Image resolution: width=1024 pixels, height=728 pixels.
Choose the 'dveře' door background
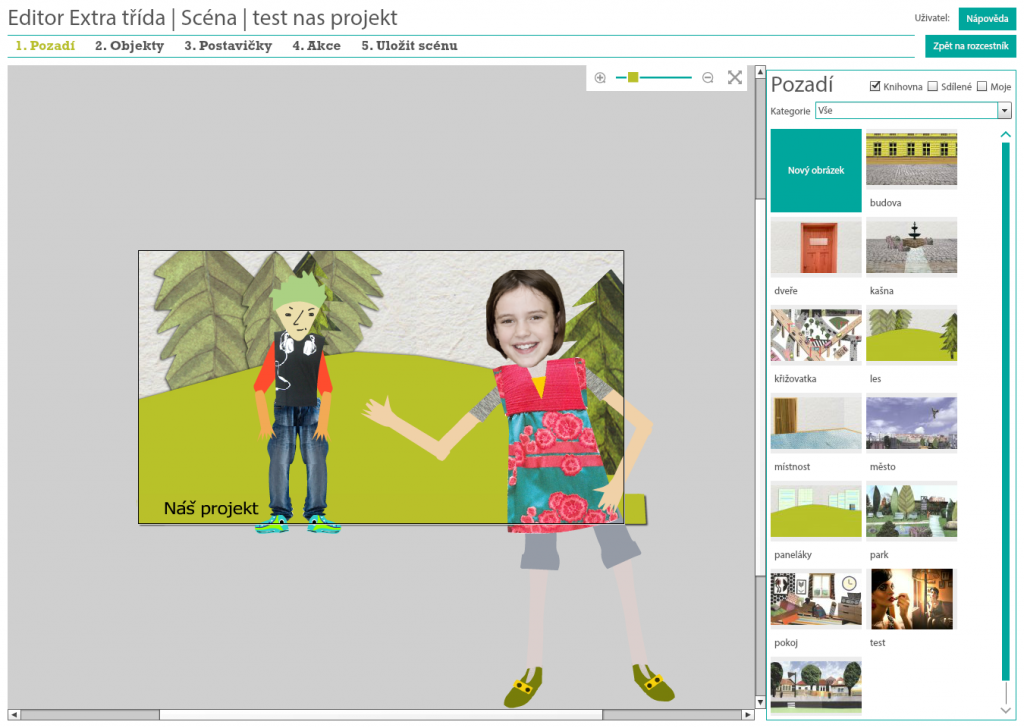click(816, 247)
